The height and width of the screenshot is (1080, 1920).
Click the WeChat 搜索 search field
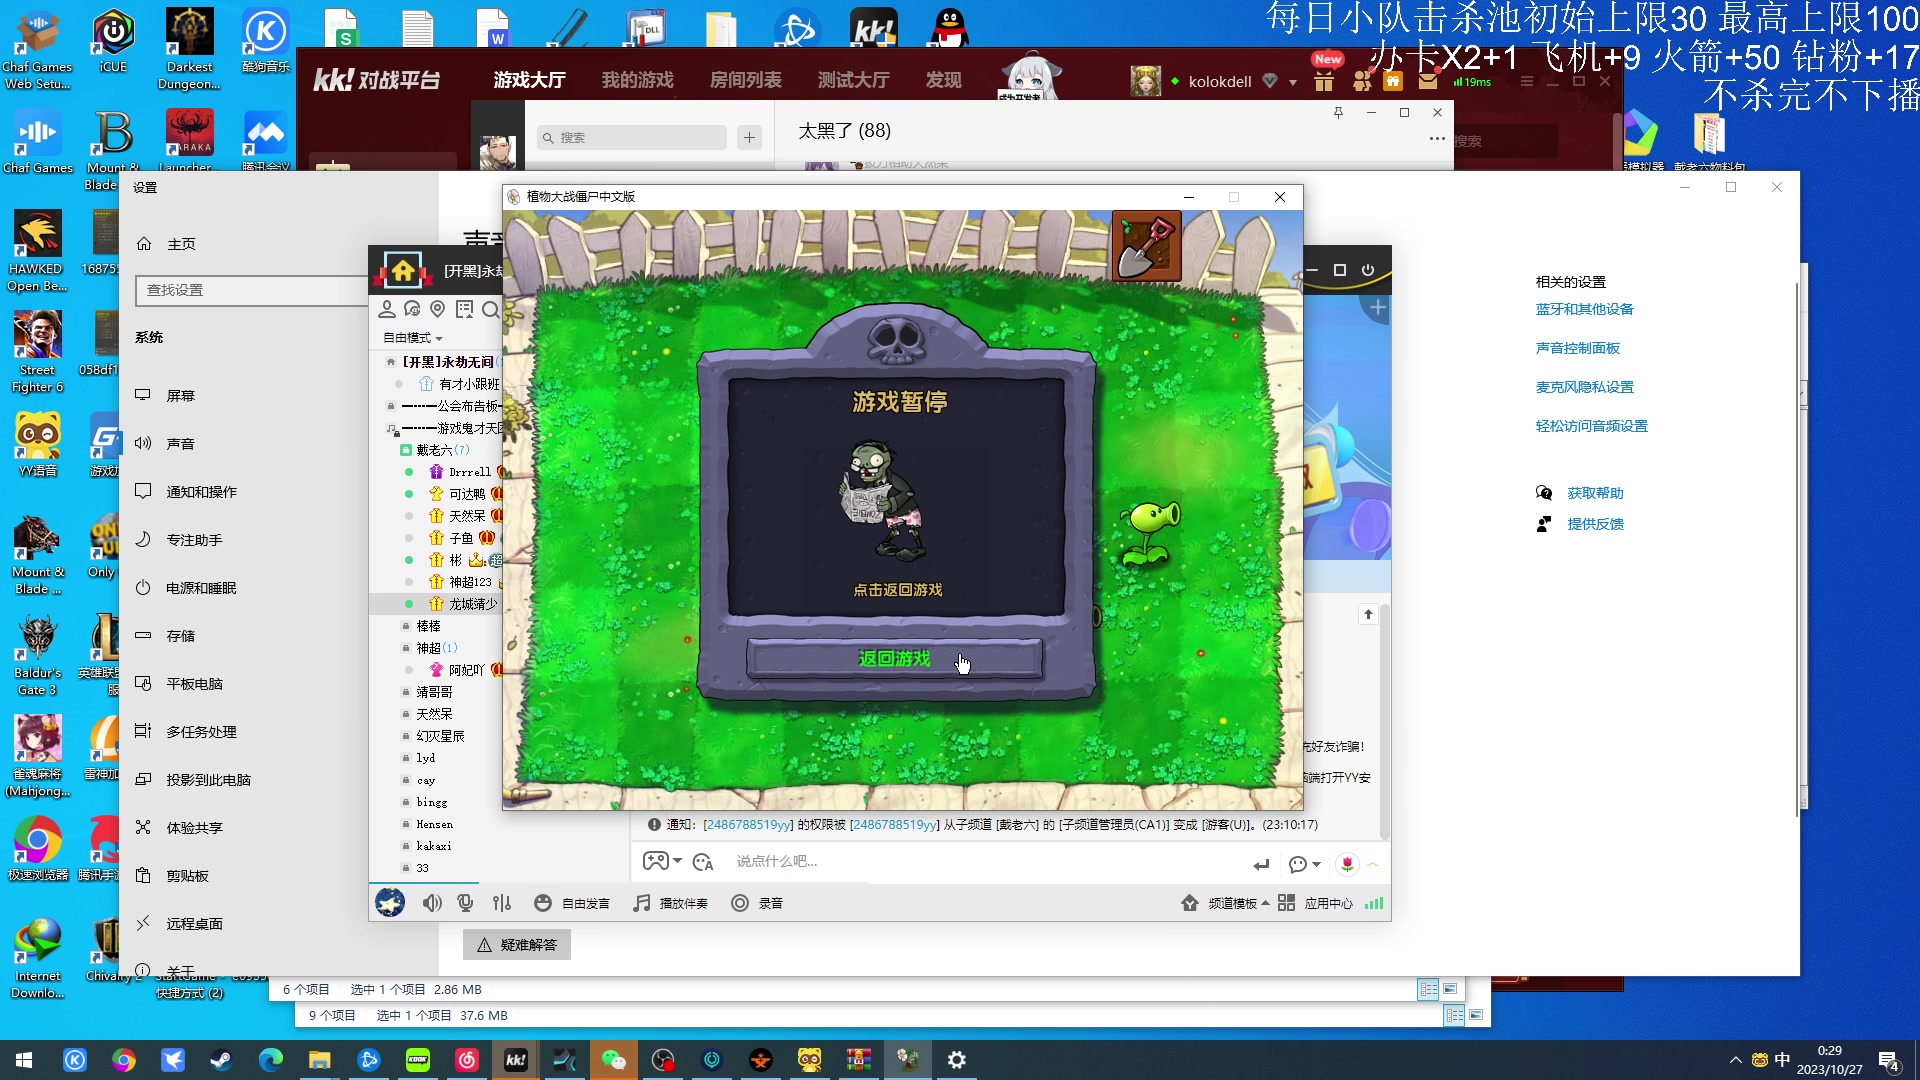coord(632,137)
